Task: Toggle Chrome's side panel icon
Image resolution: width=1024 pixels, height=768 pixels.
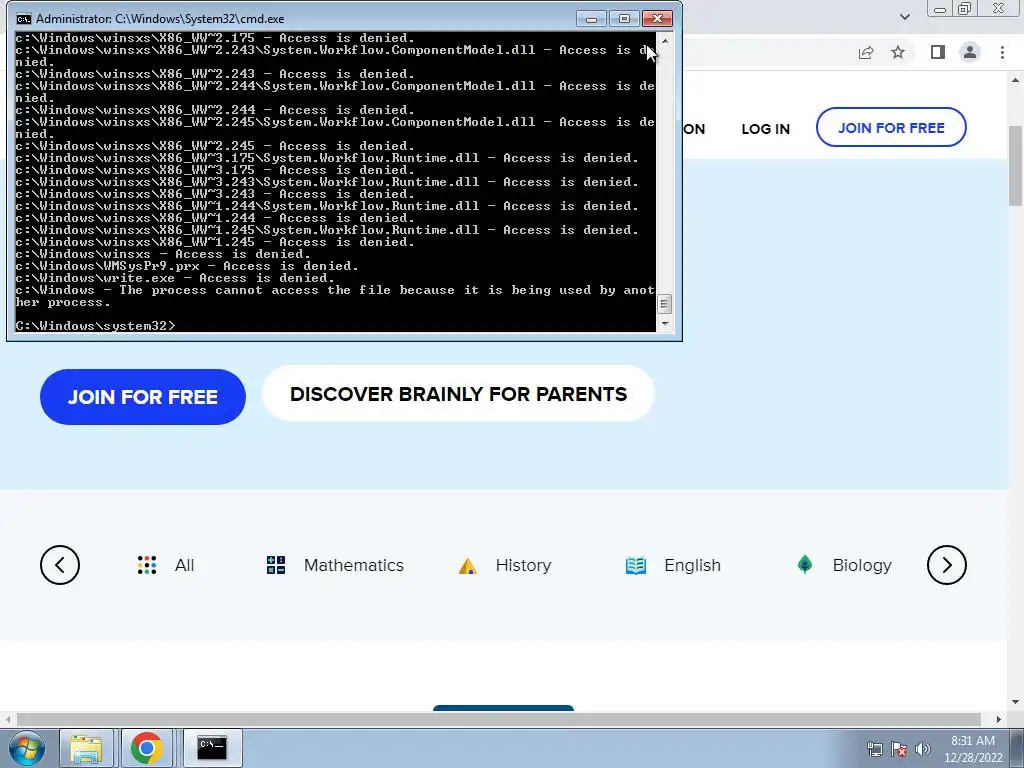Action: point(938,52)
